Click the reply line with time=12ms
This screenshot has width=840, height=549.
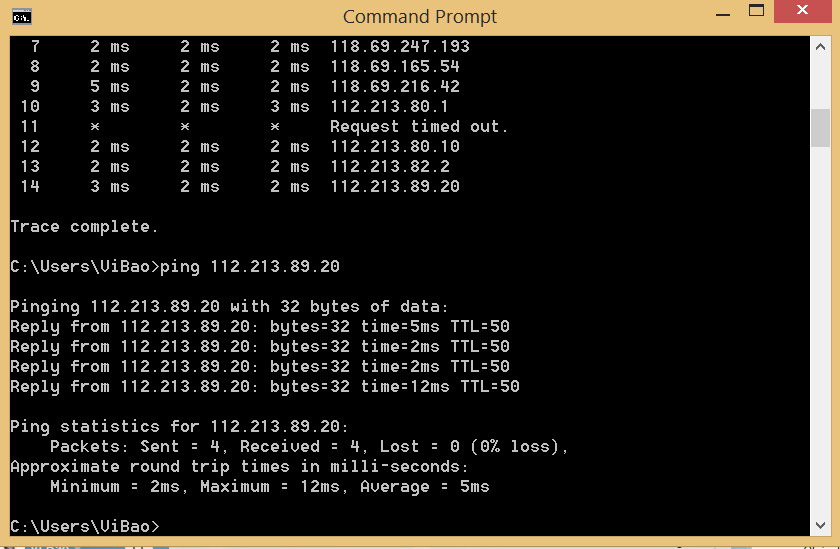point(265,386)
